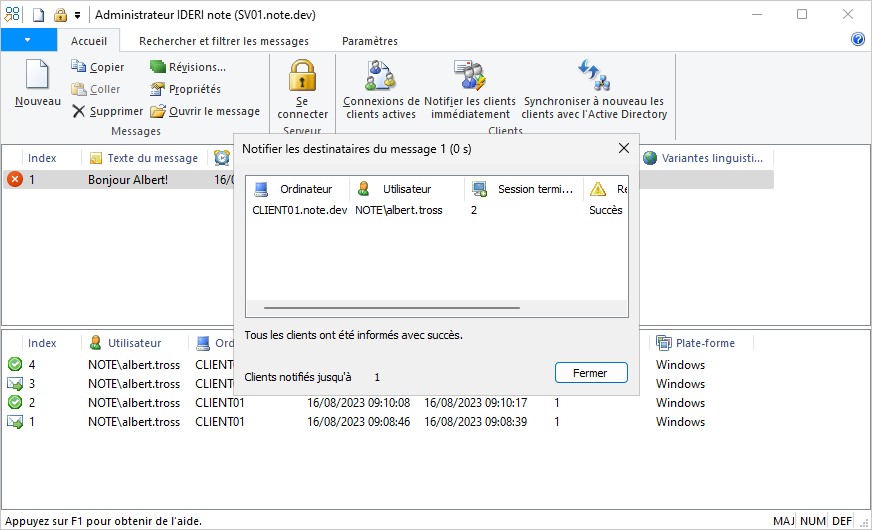Click the MAJ status bar indicator
This screenshot has width=872, height=530.
click(783, 521)
